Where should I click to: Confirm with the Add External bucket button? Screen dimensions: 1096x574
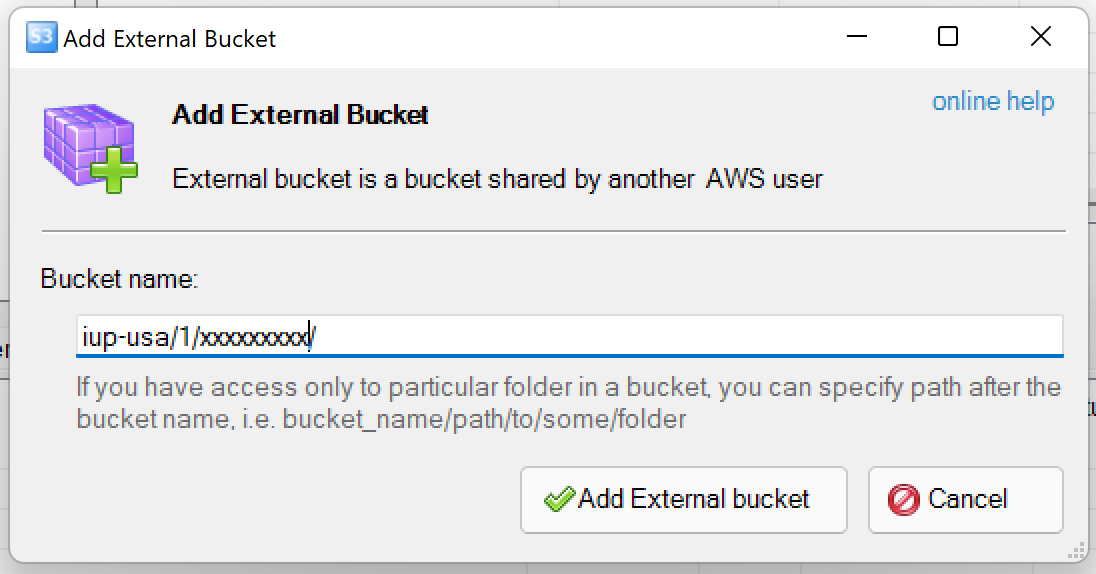[683, 499]
